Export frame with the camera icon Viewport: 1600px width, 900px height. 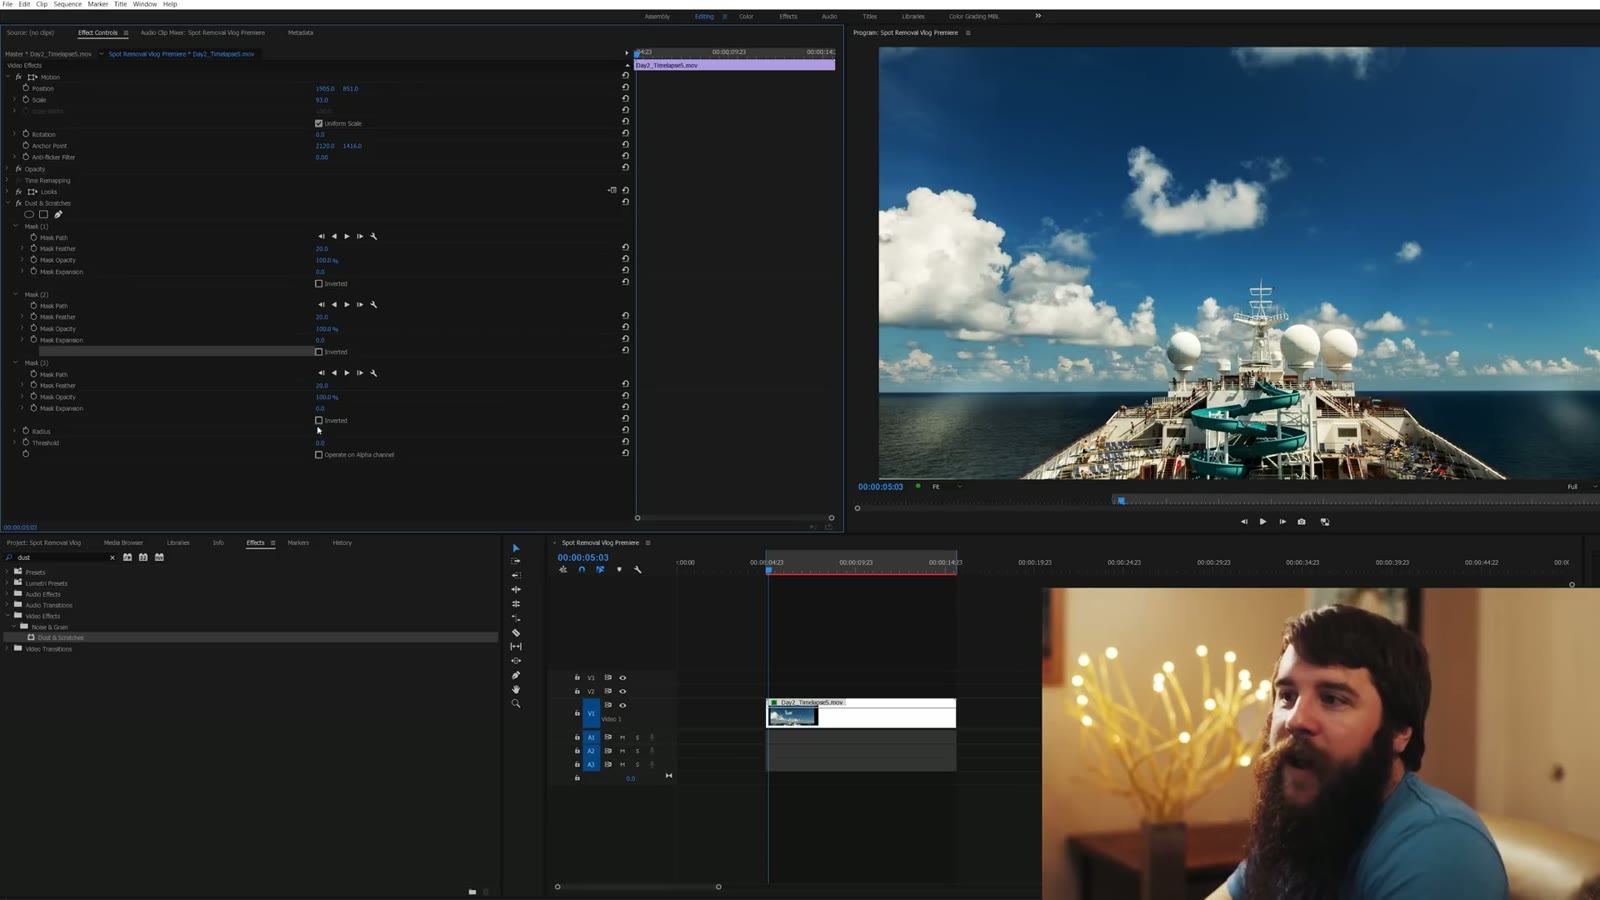pos(1301,521)
